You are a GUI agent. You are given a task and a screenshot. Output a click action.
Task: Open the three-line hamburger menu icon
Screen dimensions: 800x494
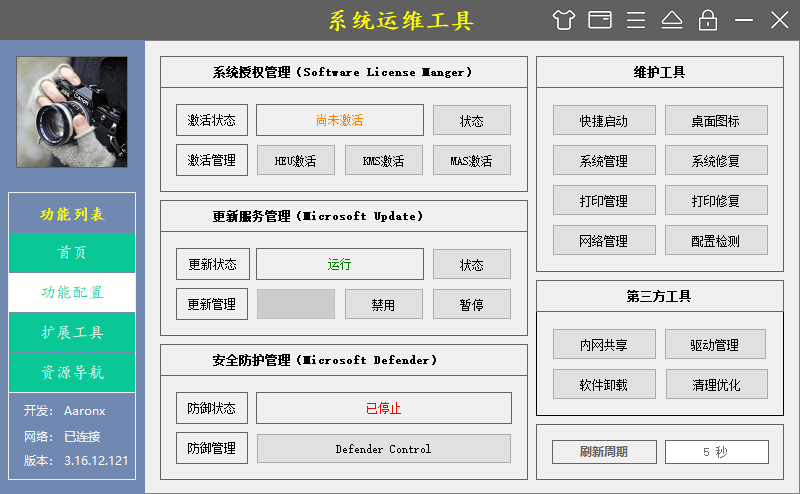[x=636, y=20]
